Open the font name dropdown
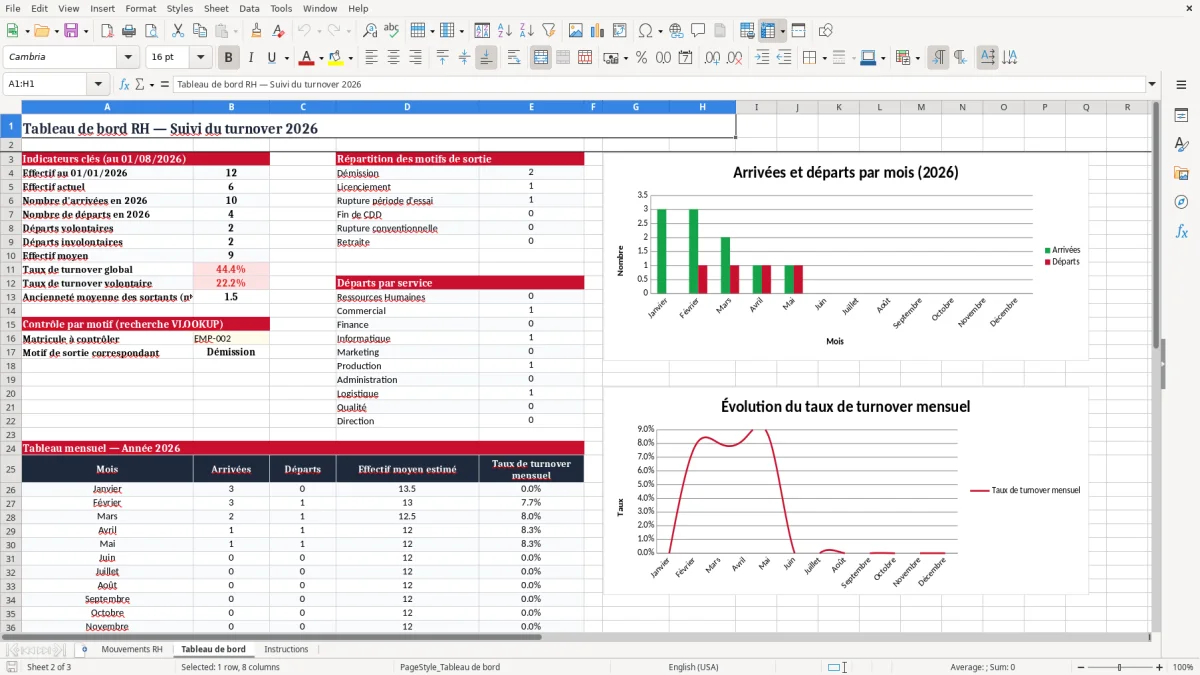 point(127,58)
